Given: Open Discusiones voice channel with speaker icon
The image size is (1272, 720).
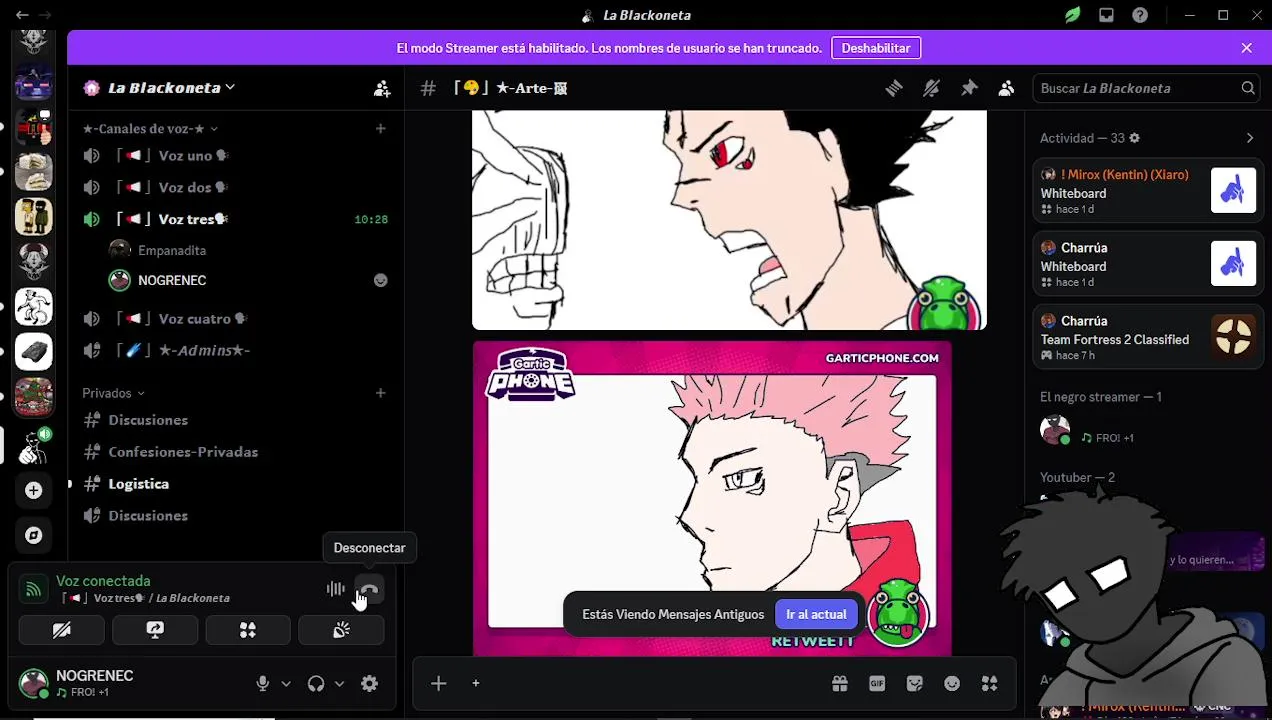Looking at the screenshot, I should (x=236, y=516).
